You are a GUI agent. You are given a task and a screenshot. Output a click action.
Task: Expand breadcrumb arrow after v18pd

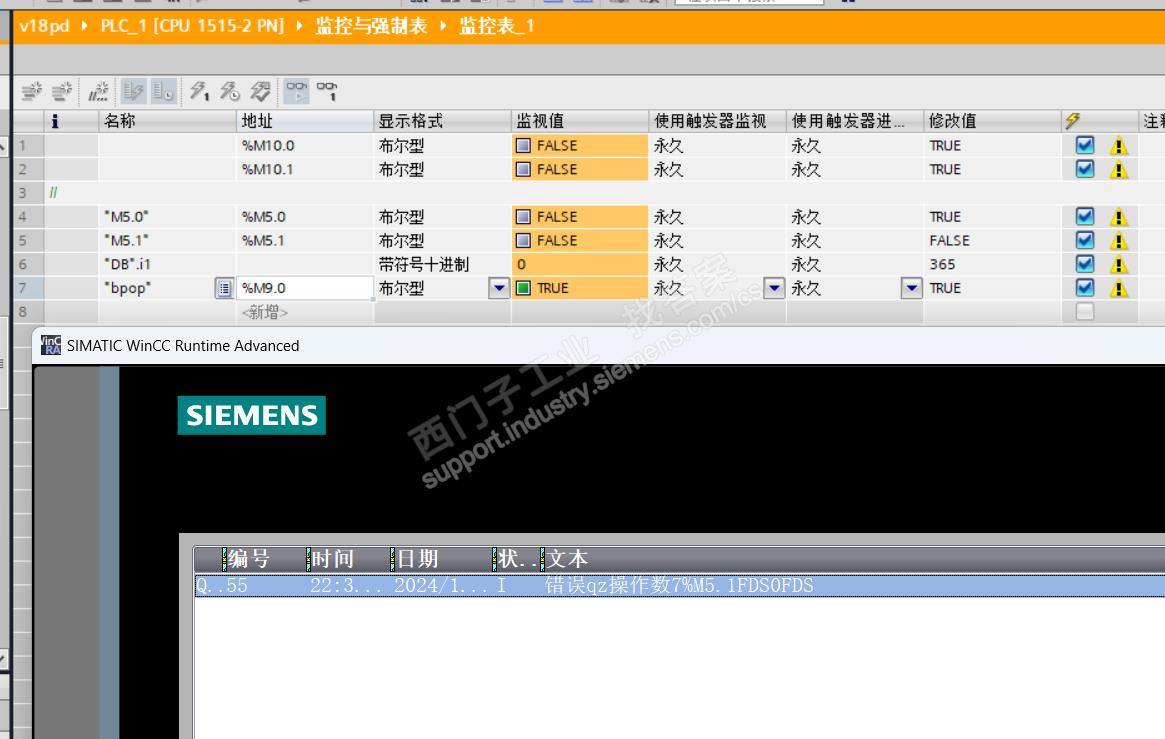[84, 26]
